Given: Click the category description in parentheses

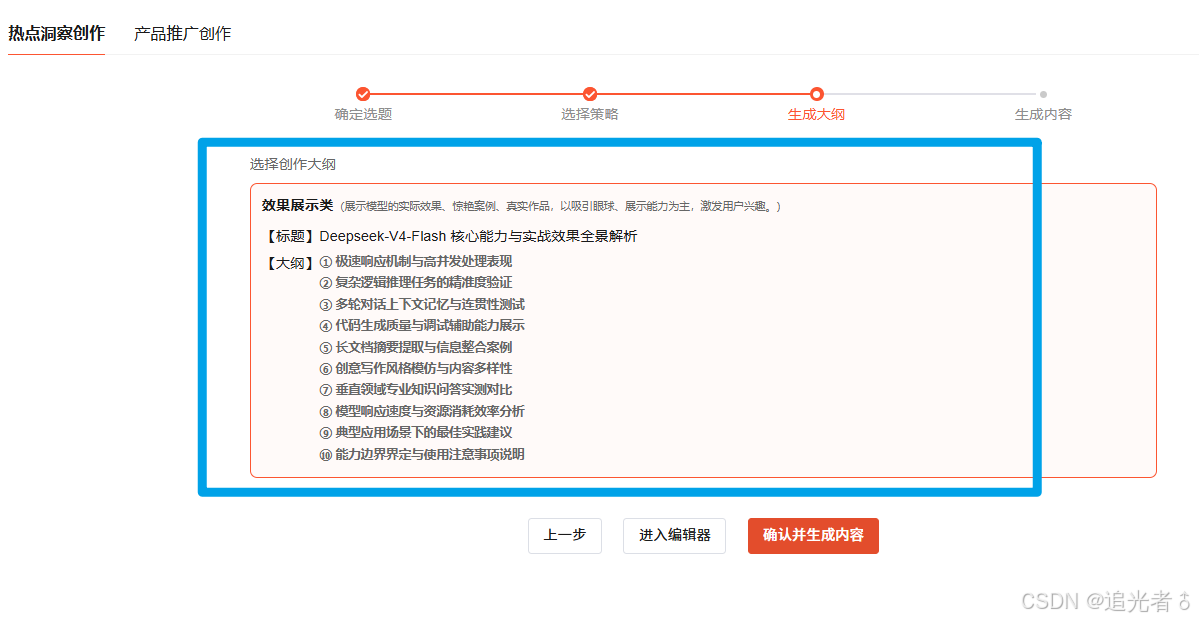Looking at the screenshot, I should (561, 206).
